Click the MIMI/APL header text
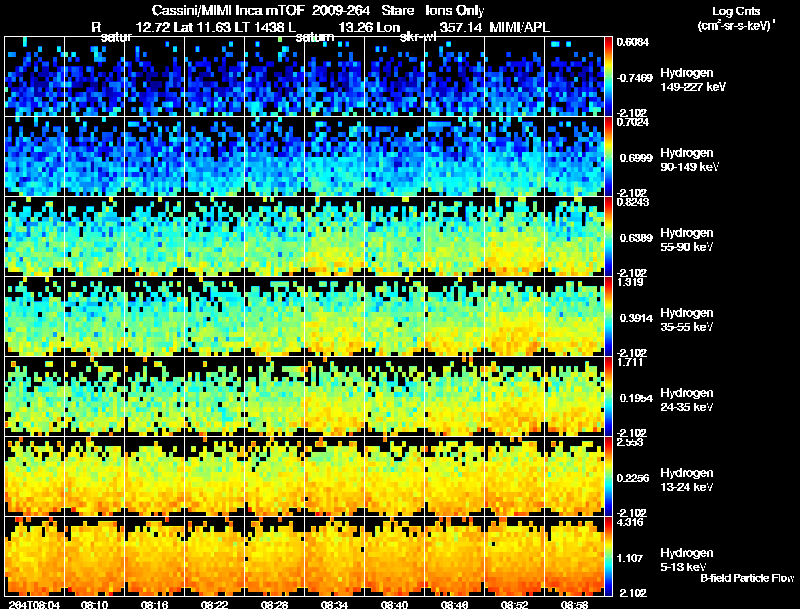This screenshot has height=609, width=800. pos(519,27)
